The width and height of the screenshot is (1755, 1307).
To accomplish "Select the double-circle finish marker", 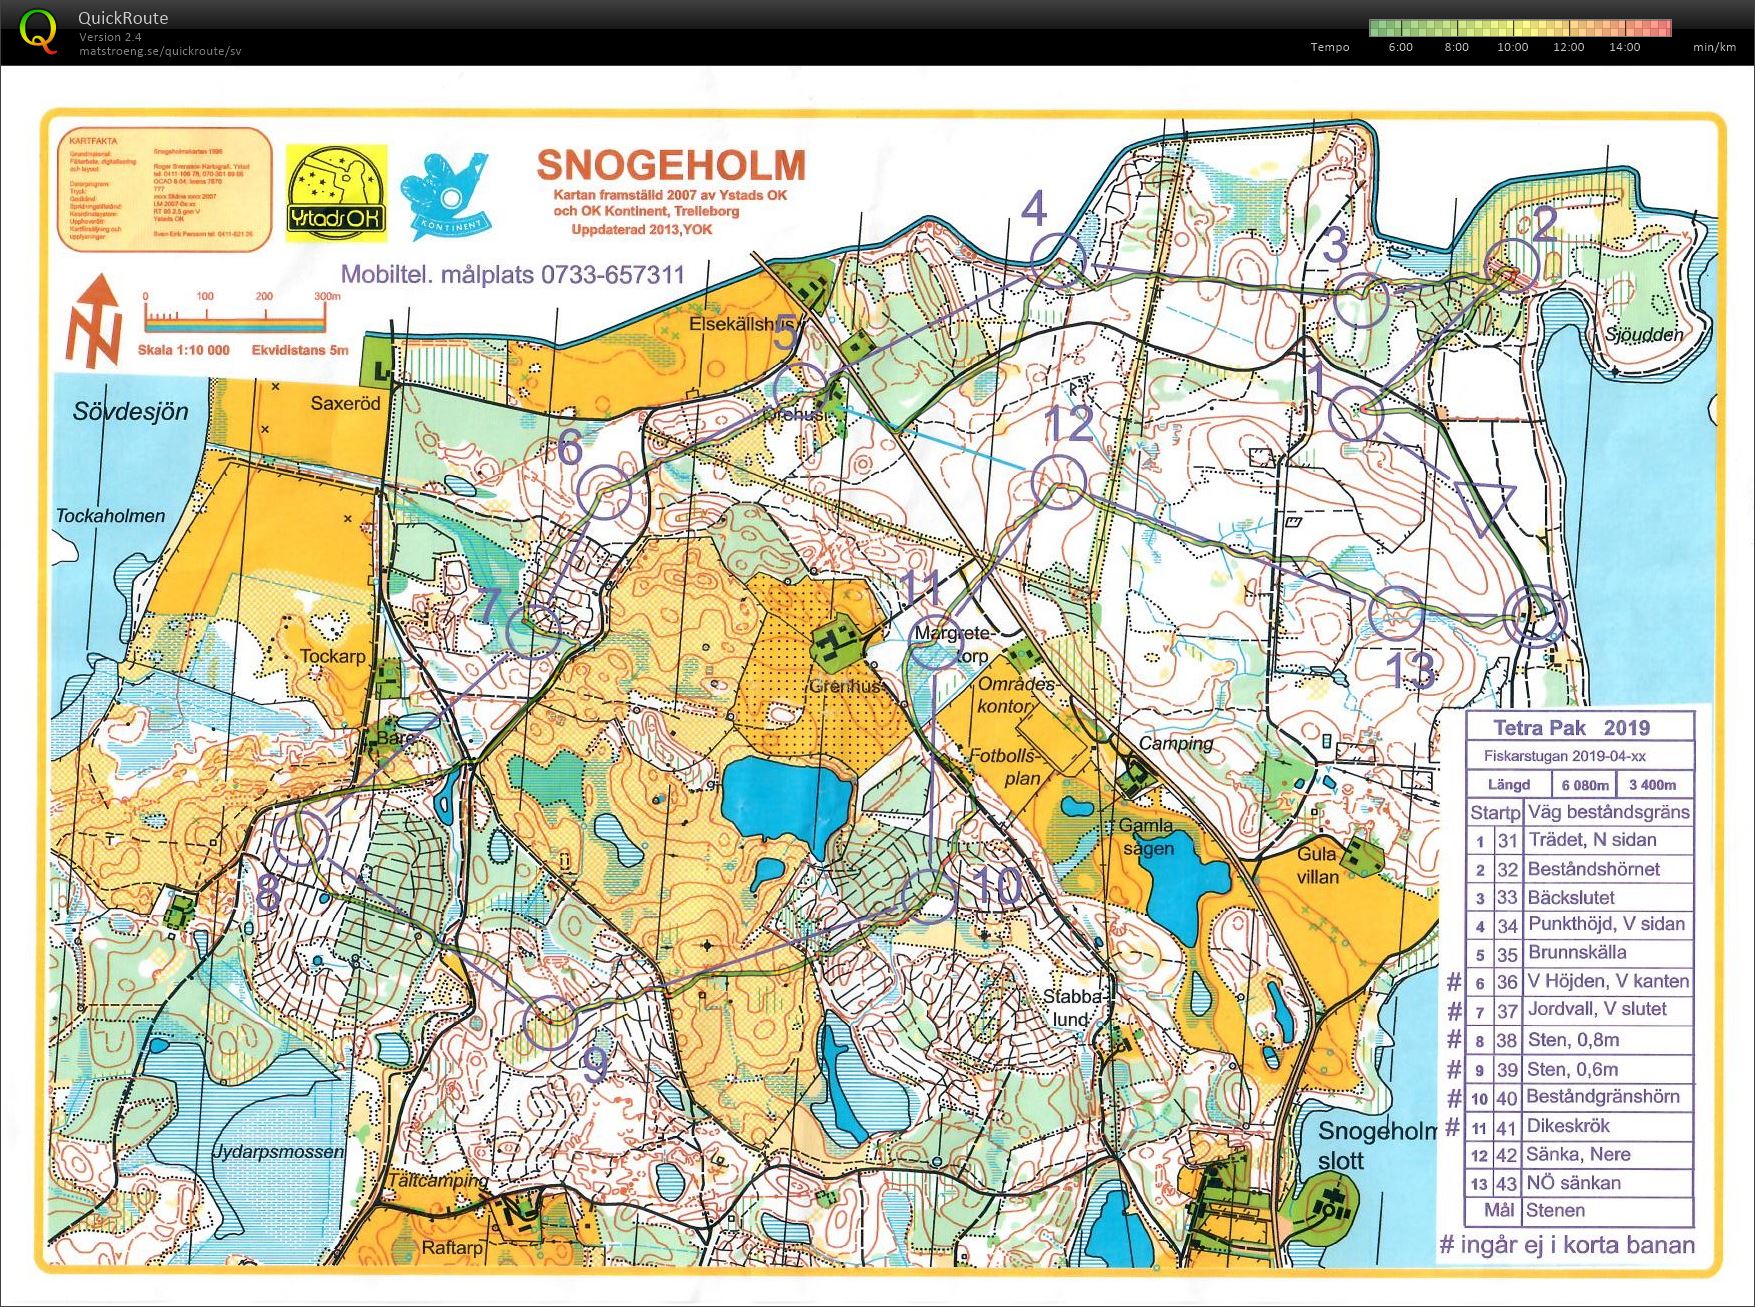I will coord(1534,616).
